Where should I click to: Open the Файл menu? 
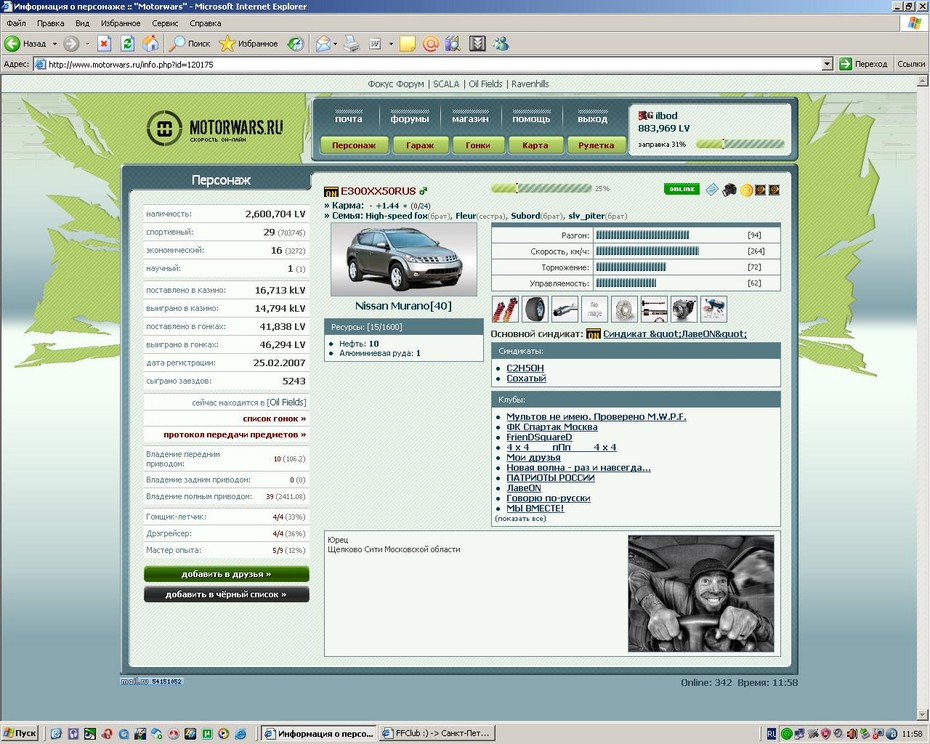[16, 23]
